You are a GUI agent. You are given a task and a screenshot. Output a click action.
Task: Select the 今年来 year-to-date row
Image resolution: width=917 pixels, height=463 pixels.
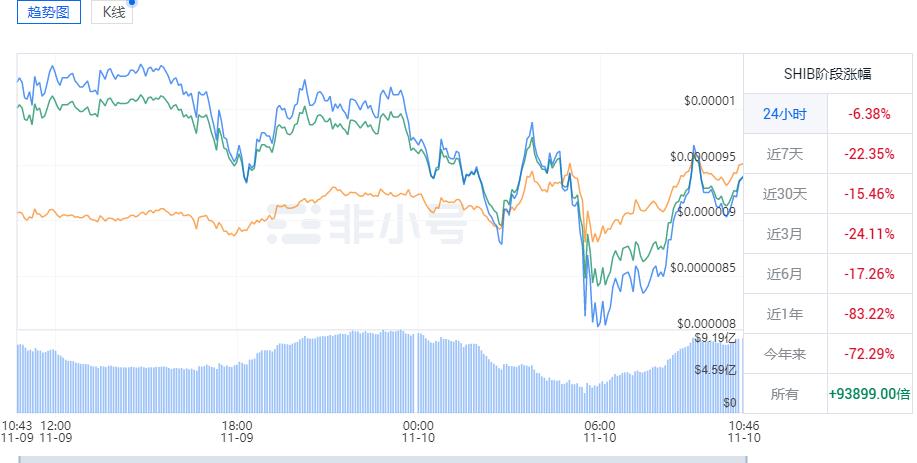(785, 354)
